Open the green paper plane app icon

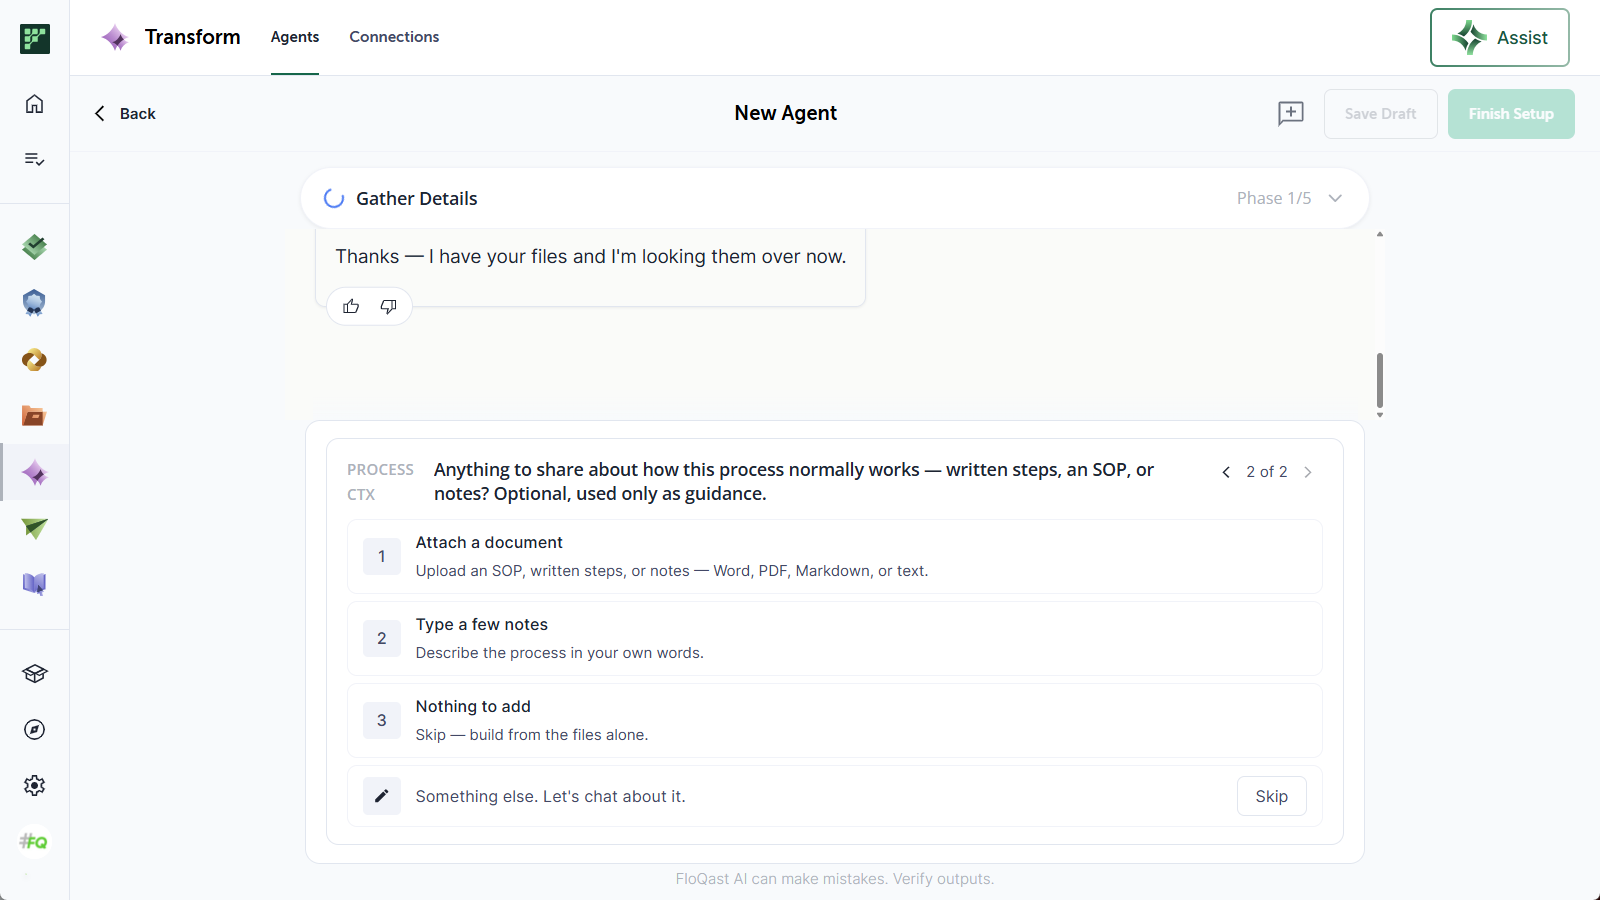coord(35,528)
